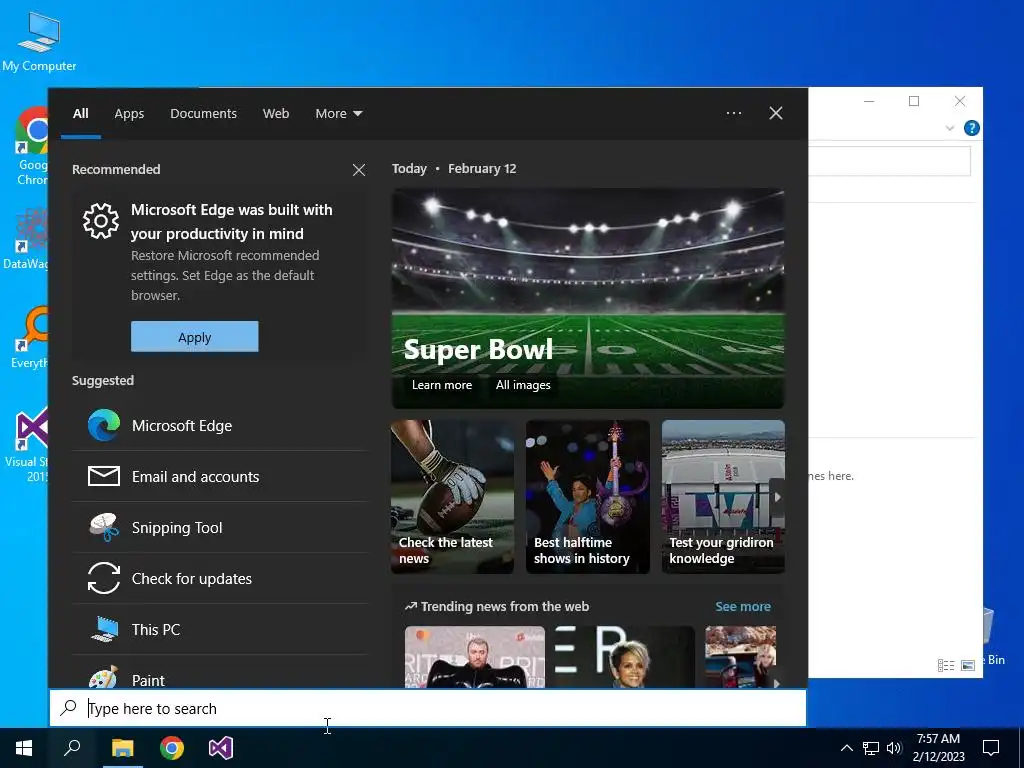Open the trending news thumbnail showing large white letters
Image resolution: width=1024 pixels, height=768 pixels.
625,657
